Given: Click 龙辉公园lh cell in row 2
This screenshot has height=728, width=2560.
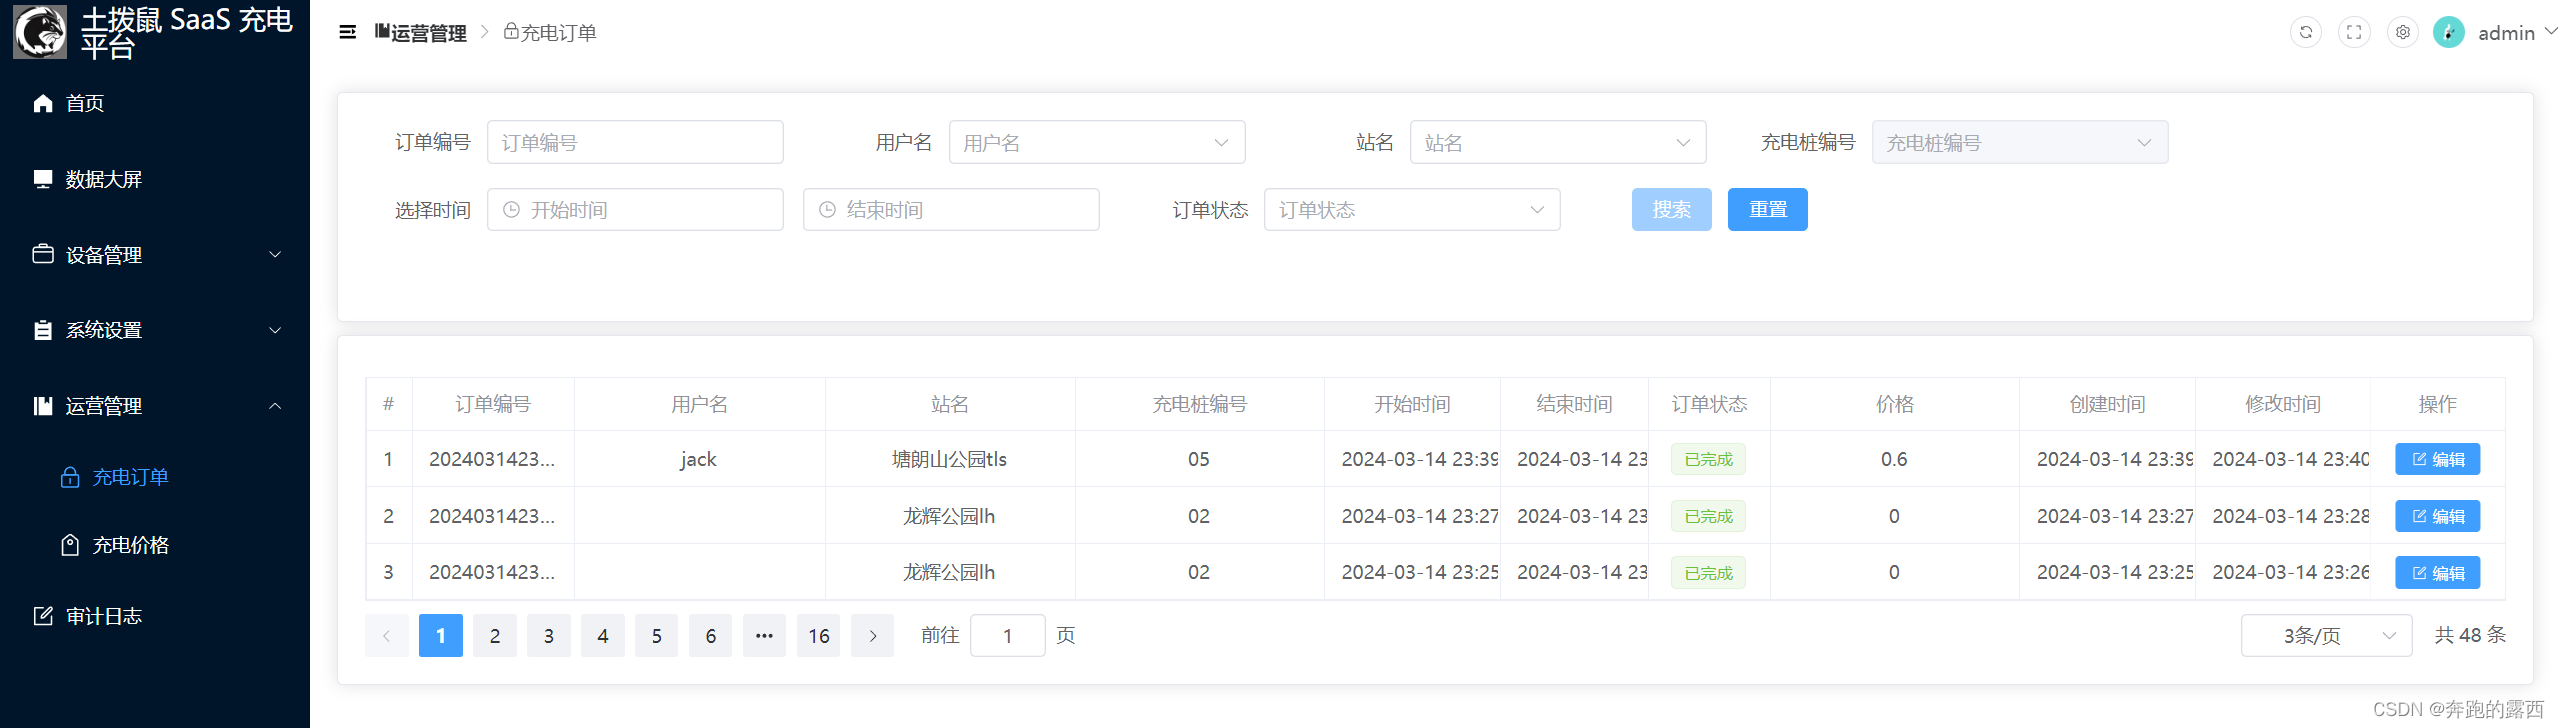Looking at the screenshot, I should 949,516.
